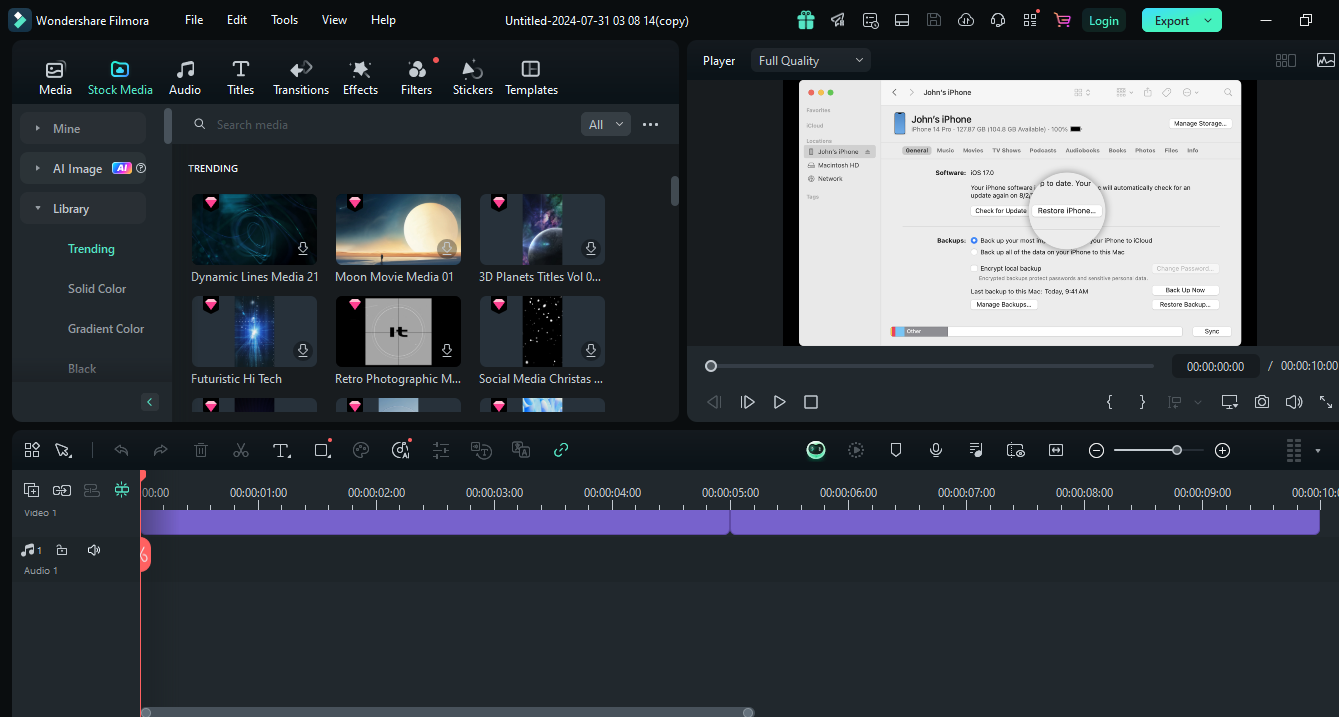Viewport: 1339px width, 717px height.
Task: Click the timeline zoom slider handle
Action: (1177, 450)
